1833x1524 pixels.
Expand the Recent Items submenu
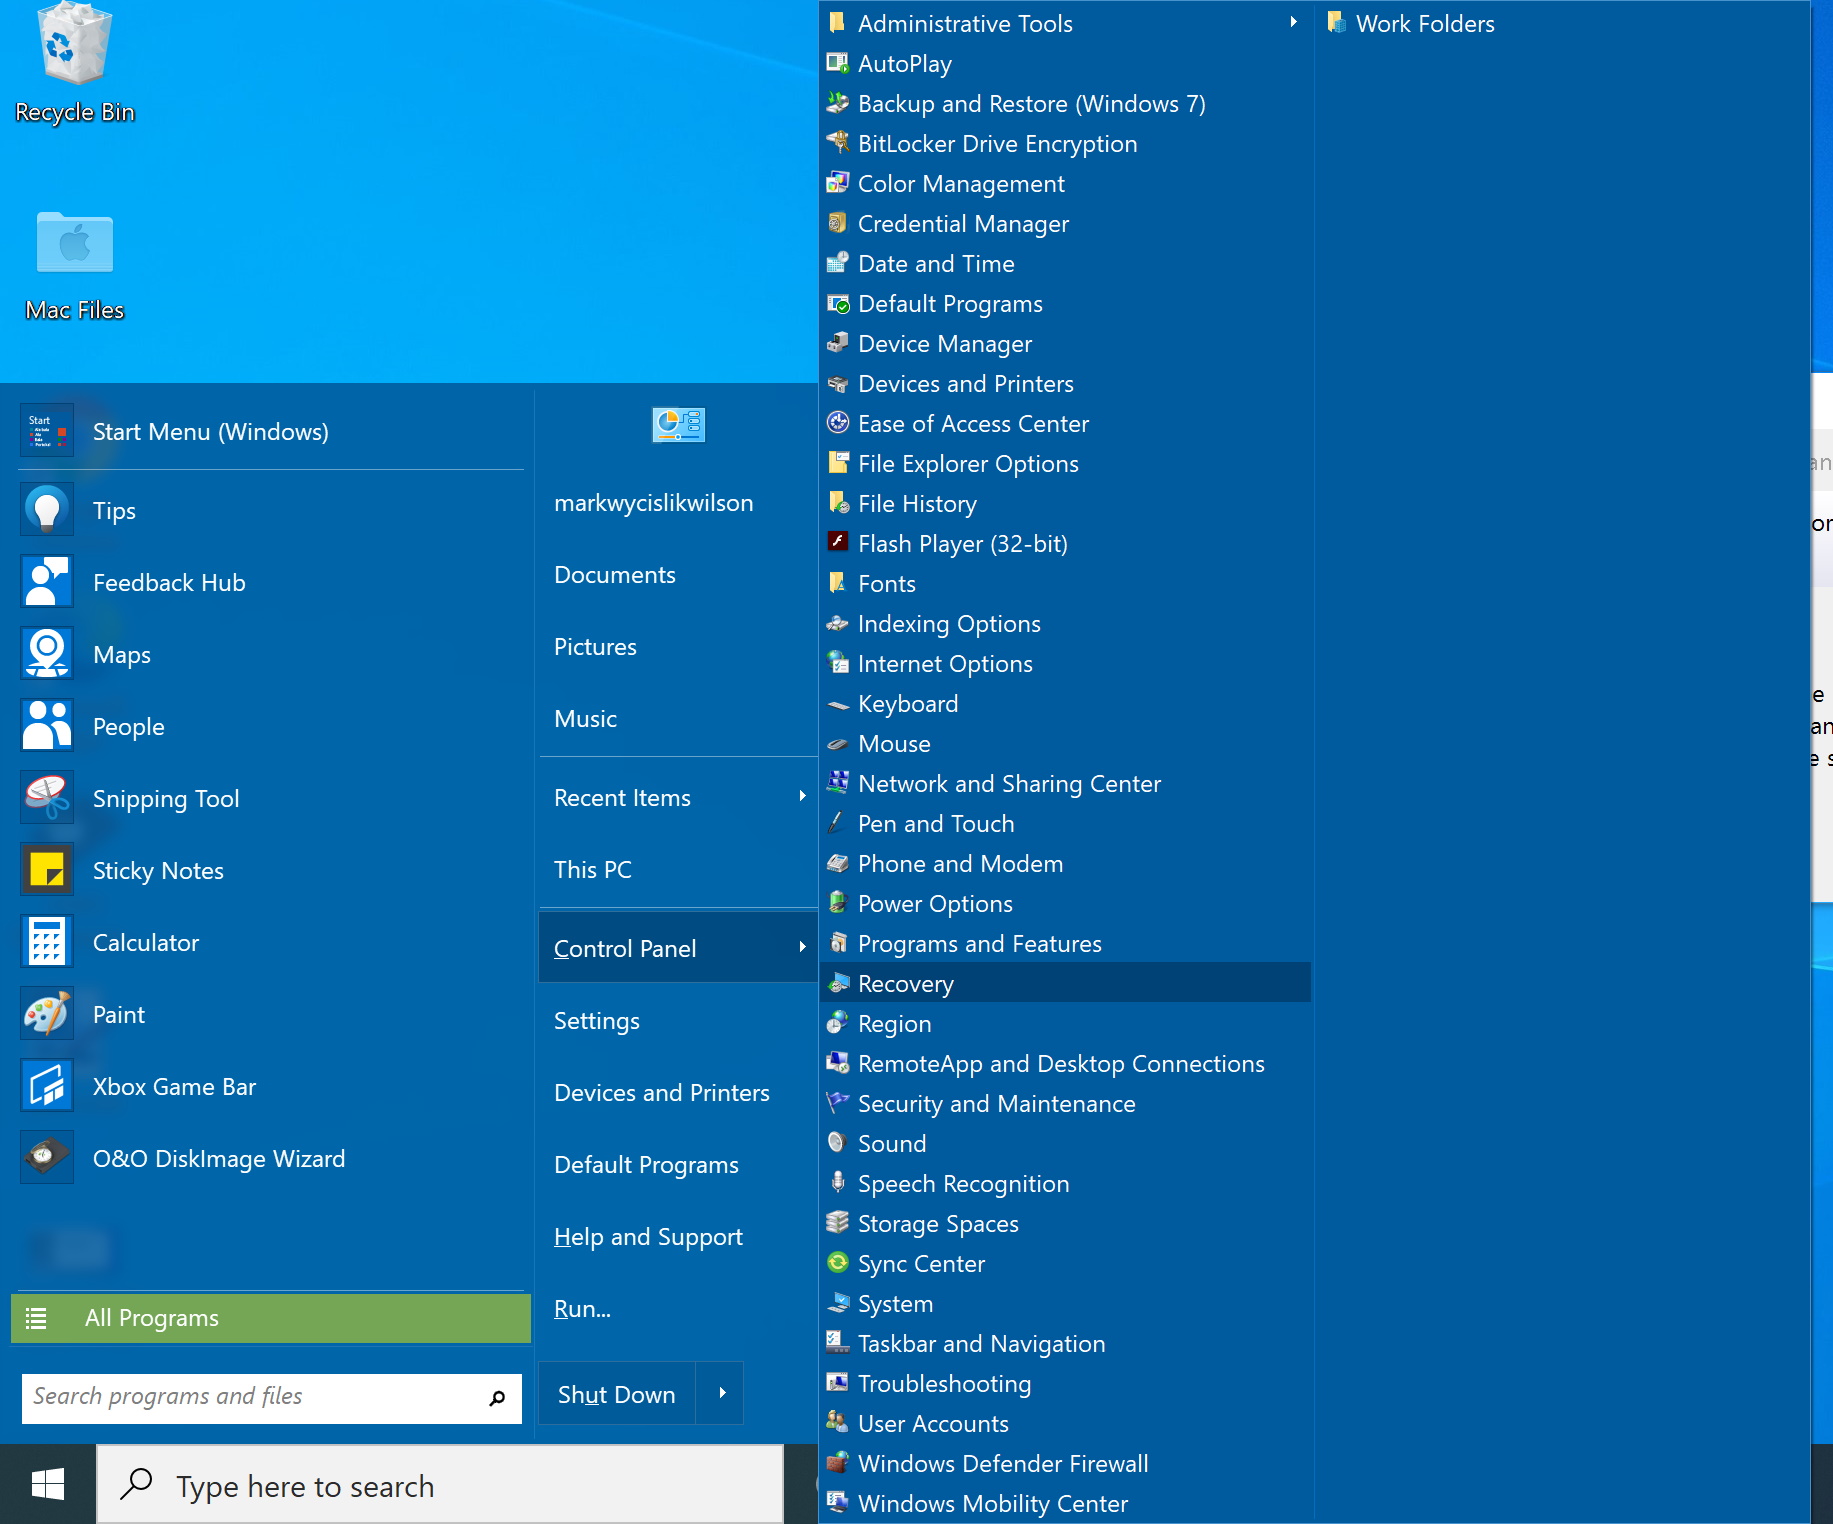(x=622, y=797)
